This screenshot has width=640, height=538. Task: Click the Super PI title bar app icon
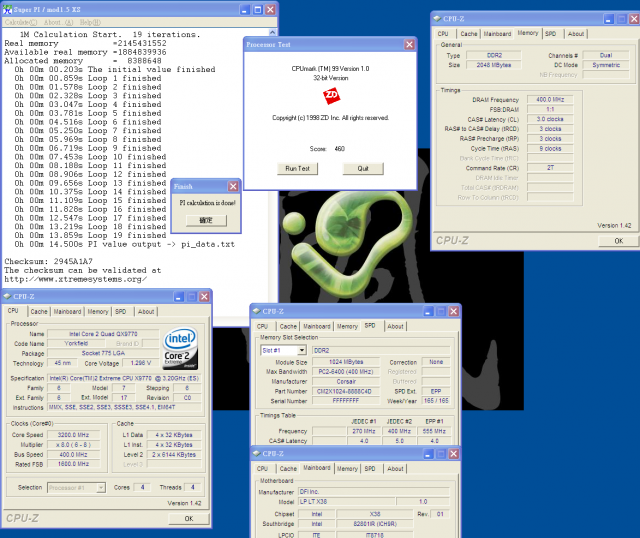tap(7, 9)
